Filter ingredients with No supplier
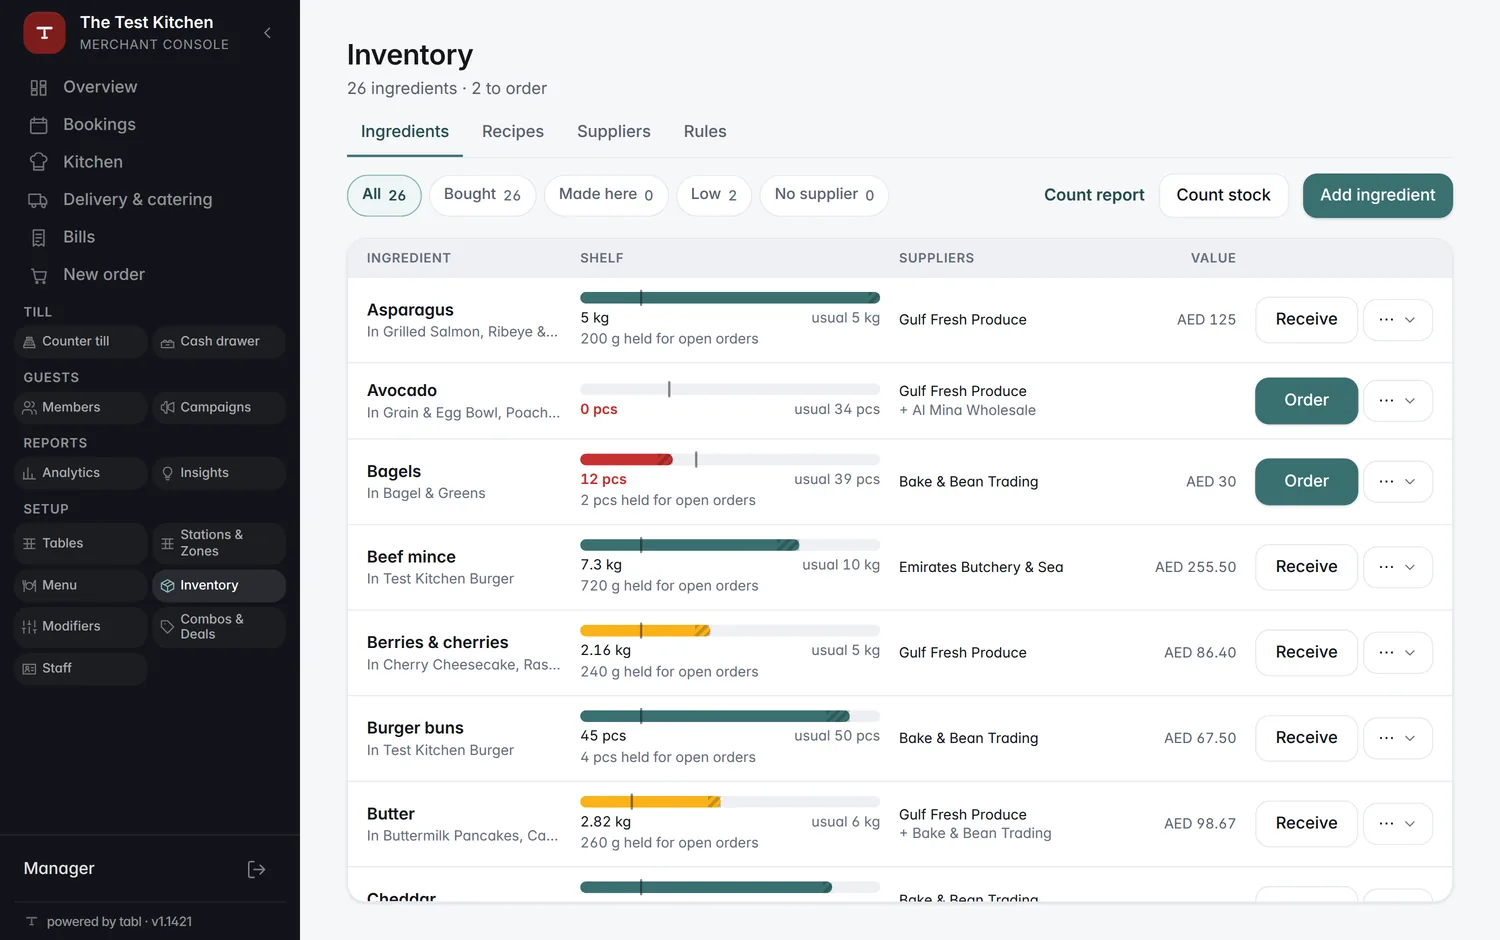 (824, 195)
